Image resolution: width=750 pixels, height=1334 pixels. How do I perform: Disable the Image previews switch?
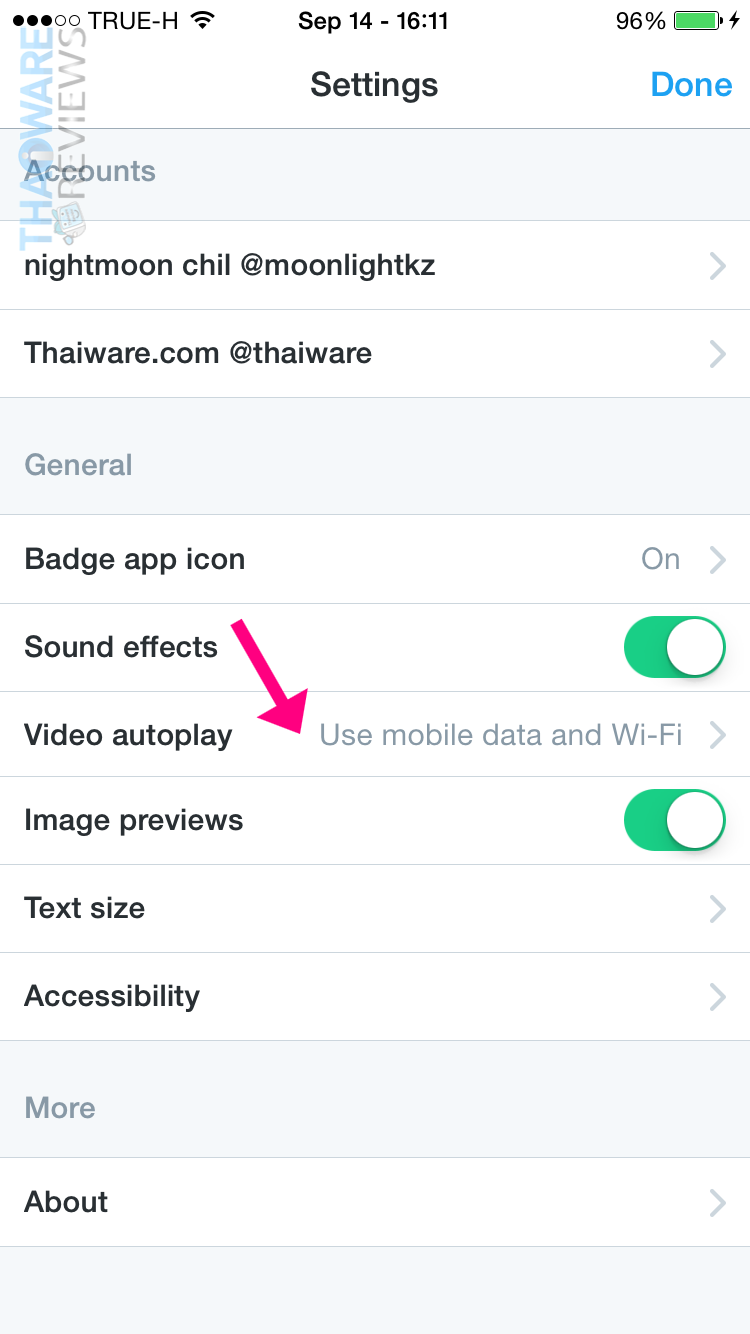click(x=674, y=820)
